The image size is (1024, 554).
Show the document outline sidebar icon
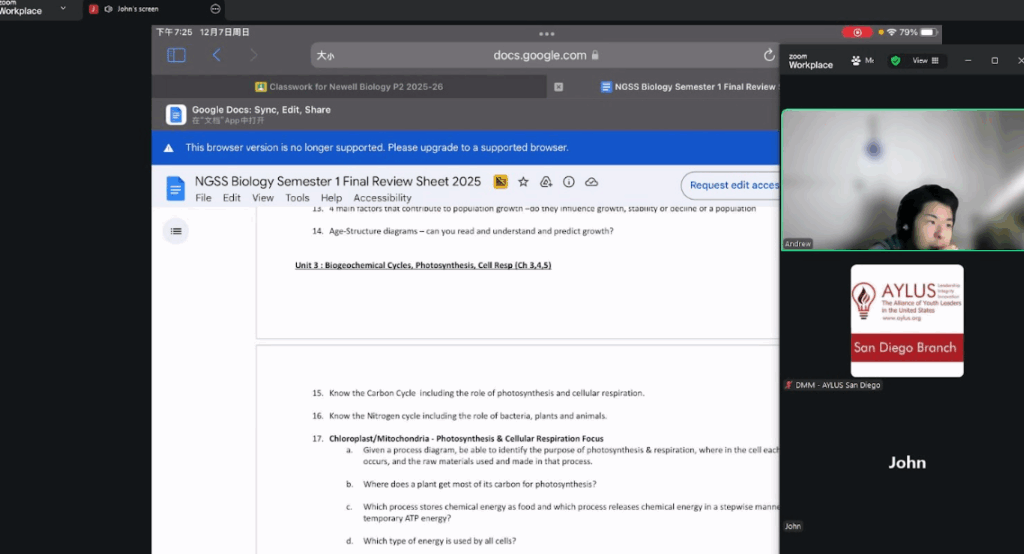coord(176,231)
